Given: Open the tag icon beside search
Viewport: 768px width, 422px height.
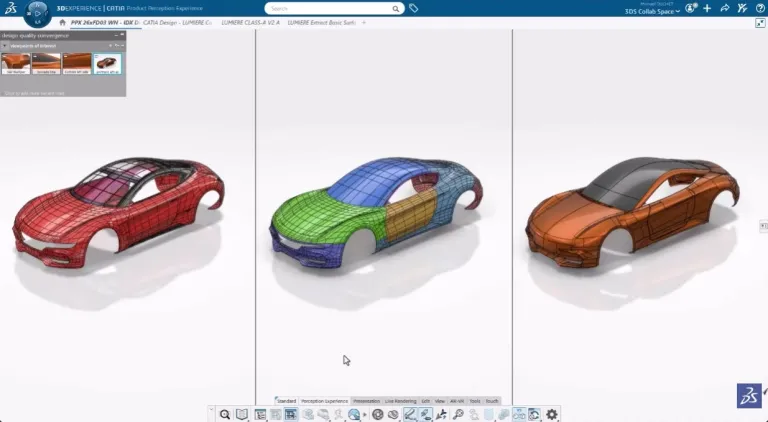Looking at the screenshot, I should [413, 8].
